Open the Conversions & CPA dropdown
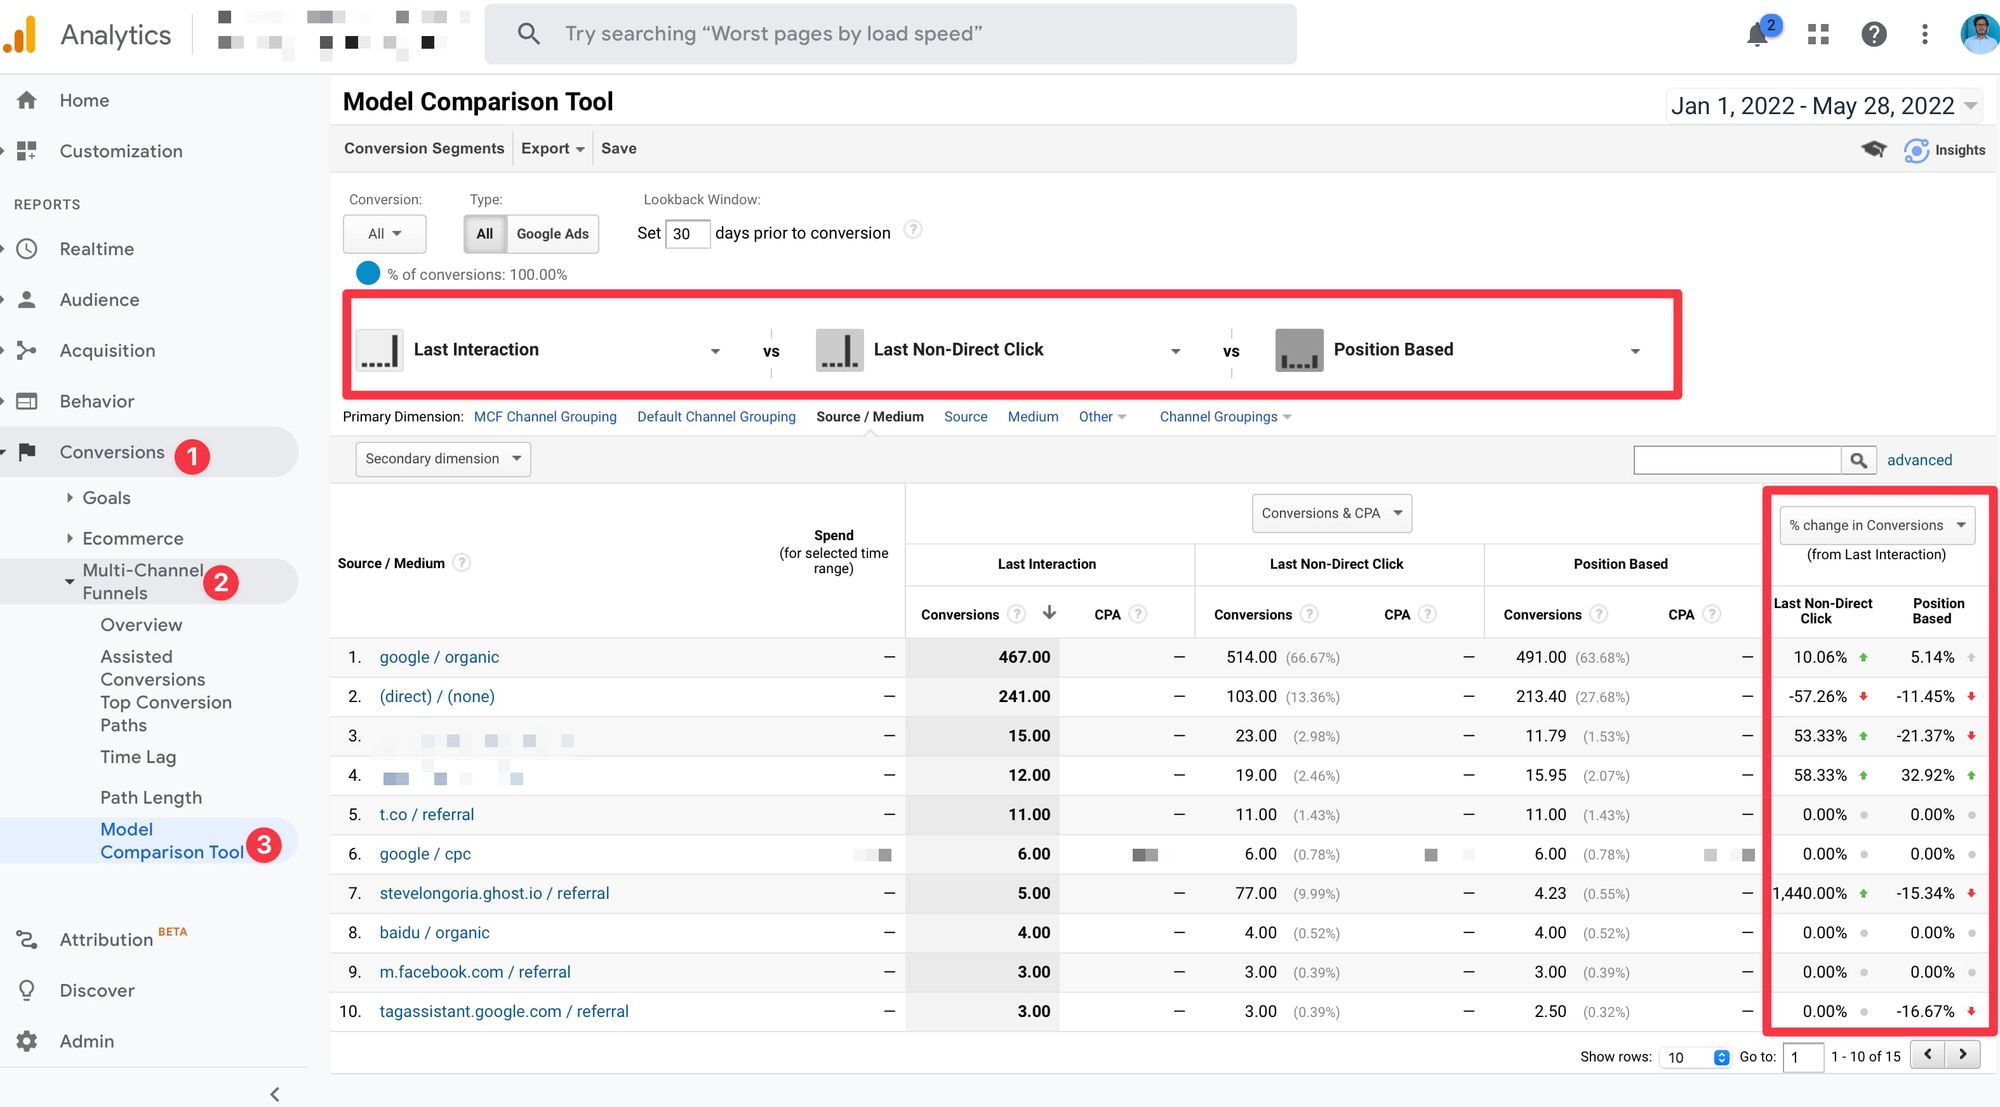 click(1332, 513)
